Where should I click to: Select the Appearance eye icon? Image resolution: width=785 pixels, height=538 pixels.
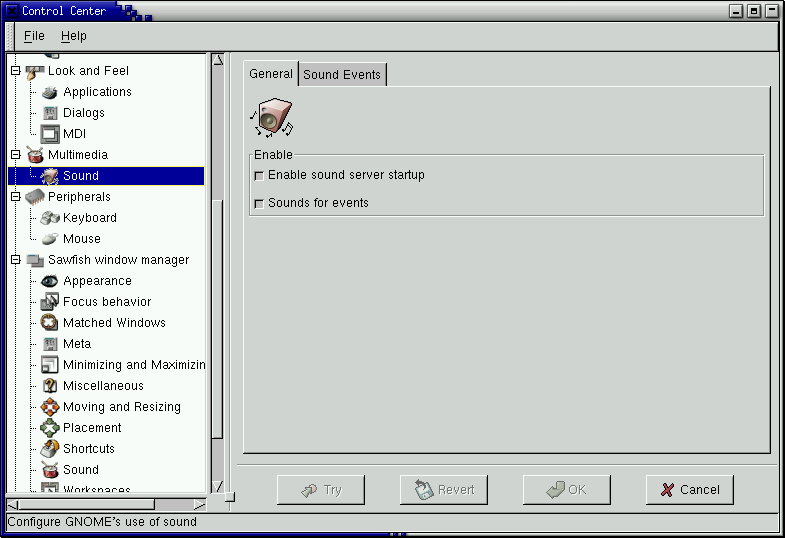pyautogui.click(x=50, y=281)
